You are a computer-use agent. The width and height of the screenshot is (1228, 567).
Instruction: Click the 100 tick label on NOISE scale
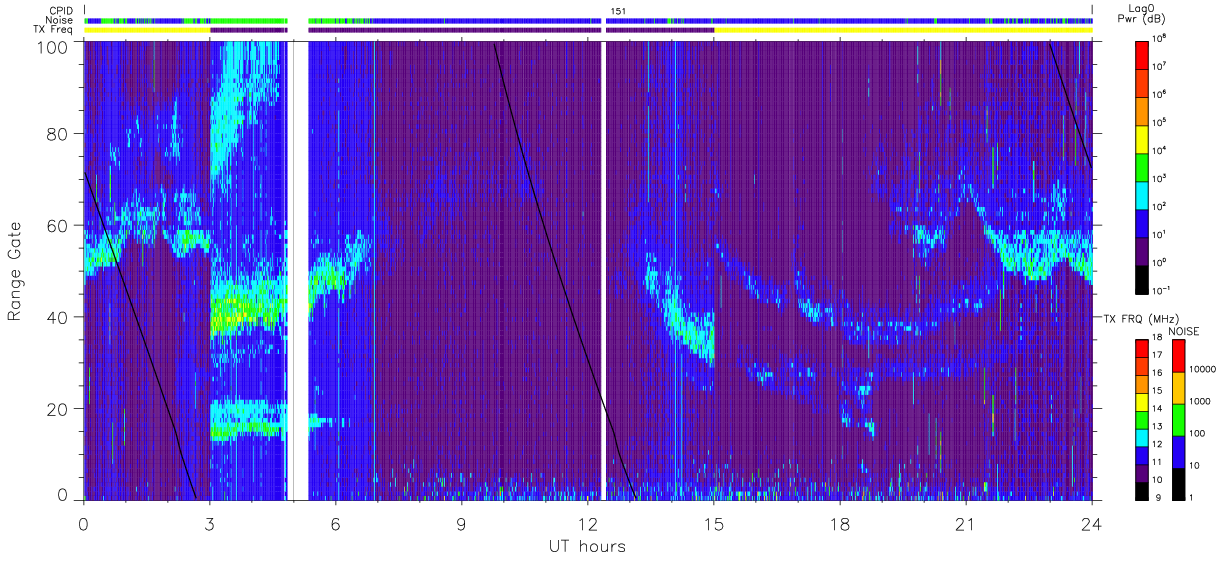(1197, 433)
